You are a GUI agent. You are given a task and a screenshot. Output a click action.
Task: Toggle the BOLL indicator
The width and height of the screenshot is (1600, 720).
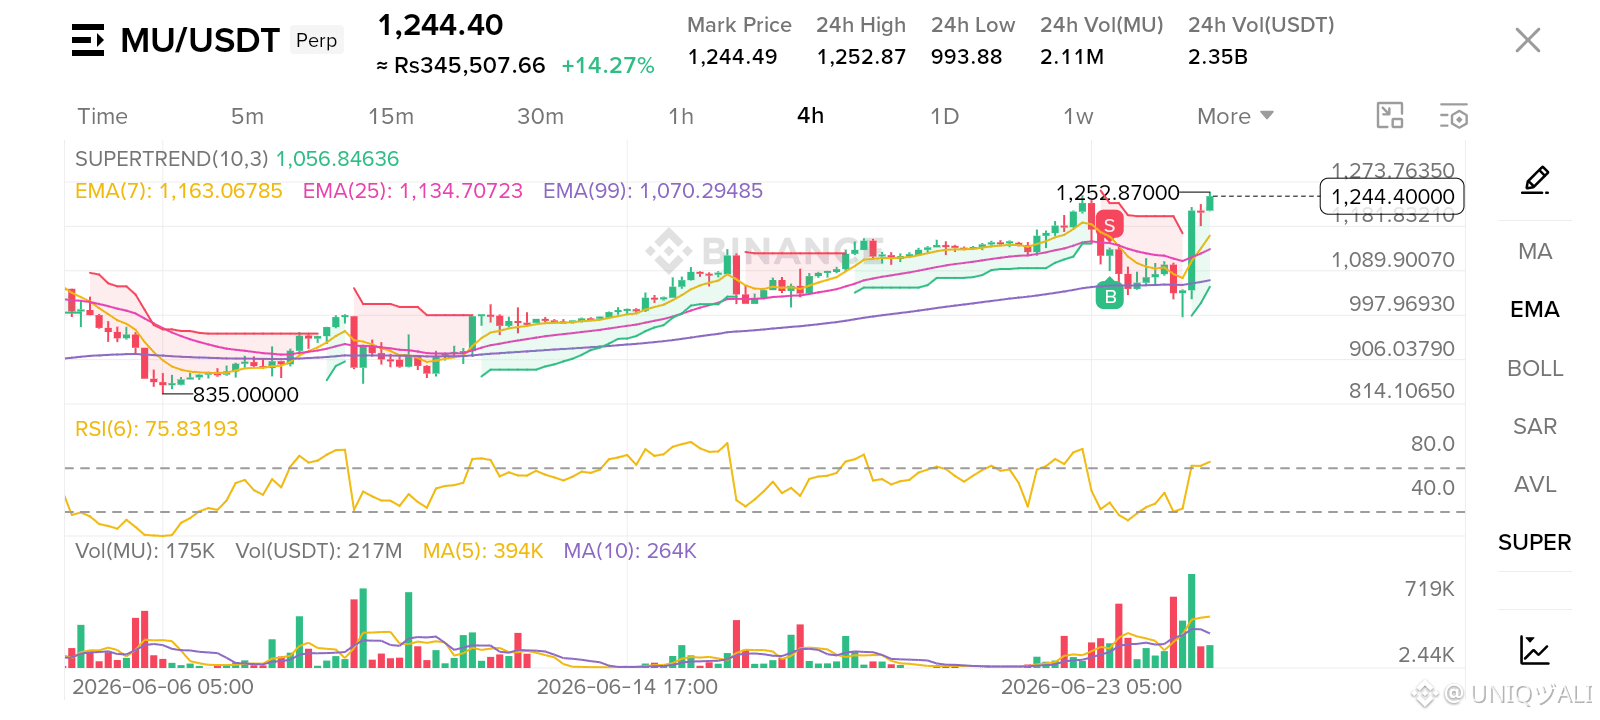pos(1535,368)
